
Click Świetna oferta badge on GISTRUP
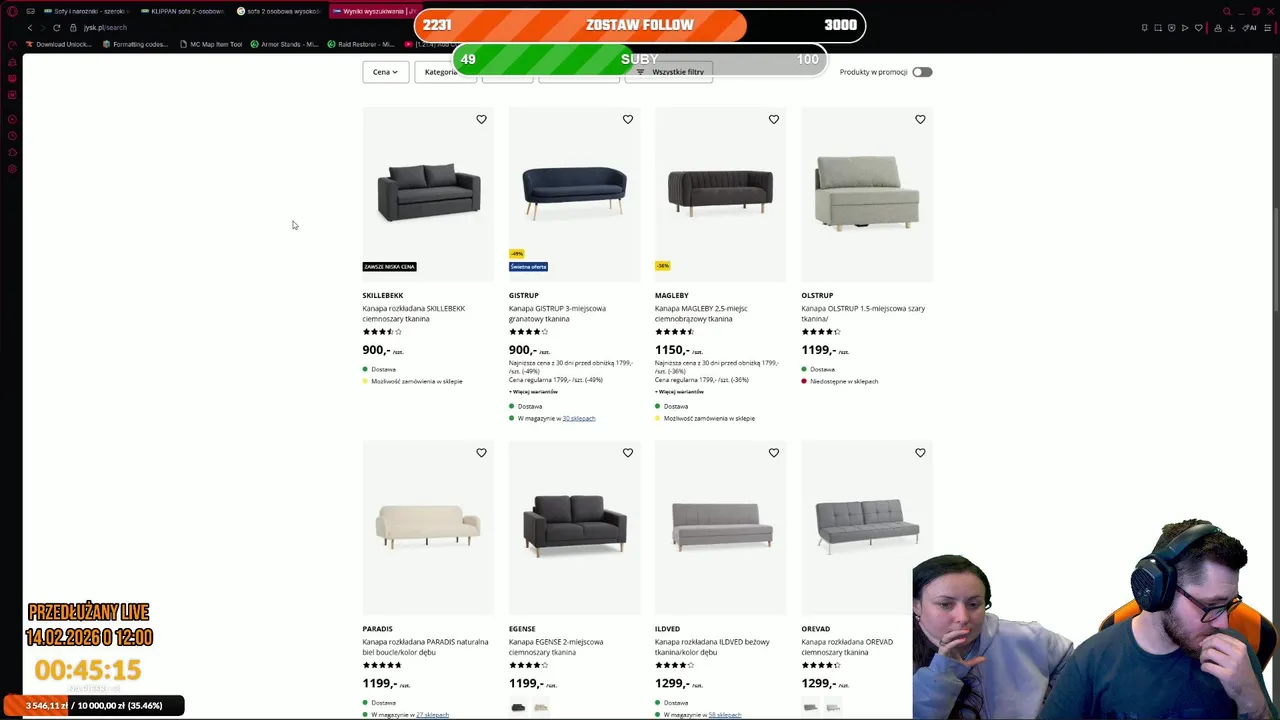[528, 267]
